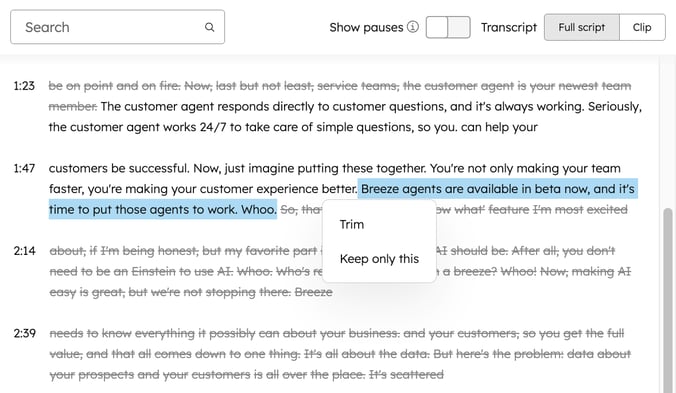Screen dimensions: 676x393
Task: Toggle the Show pauses switch
Action: (448, 27)
